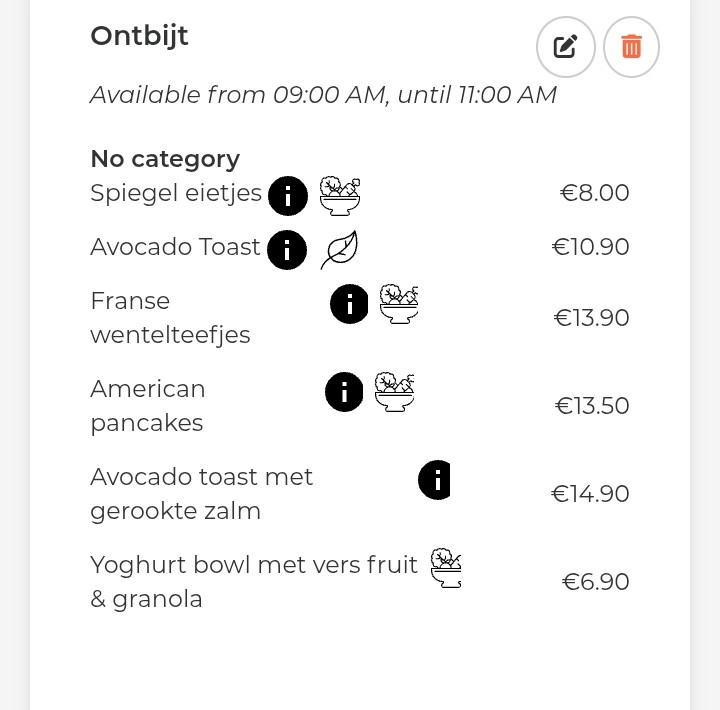The image size is (720, 710).
Task: Edit the Ontbijt menu with pencil icon
Action: 565,47
